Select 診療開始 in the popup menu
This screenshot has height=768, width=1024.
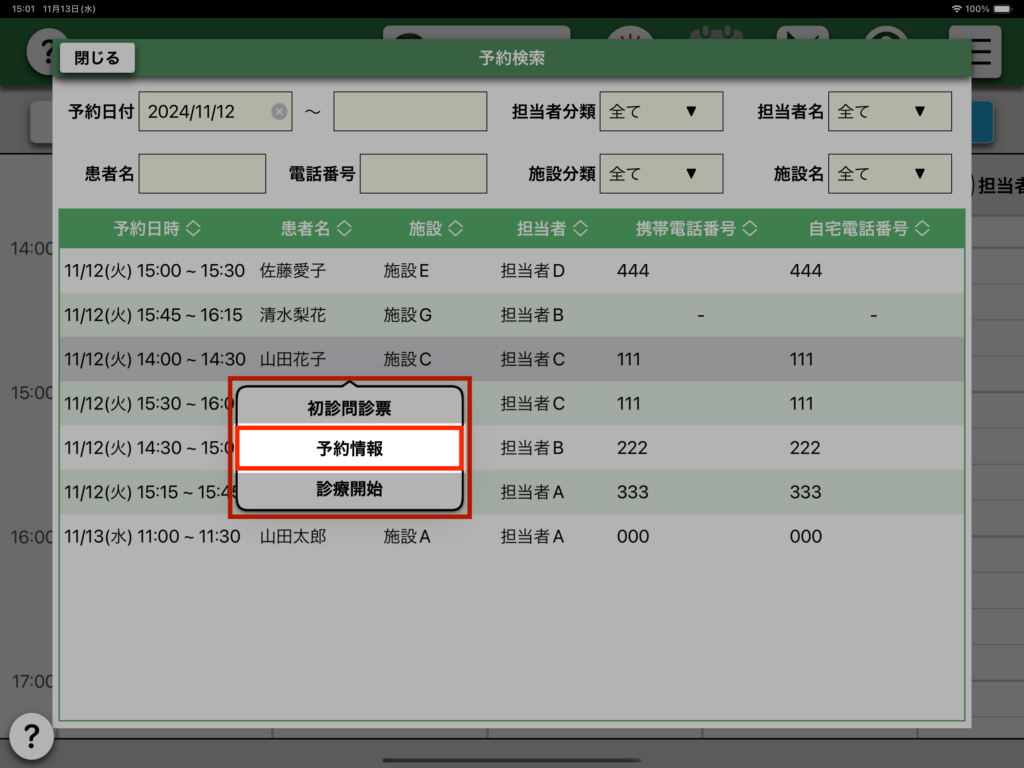tap(349, 490)
